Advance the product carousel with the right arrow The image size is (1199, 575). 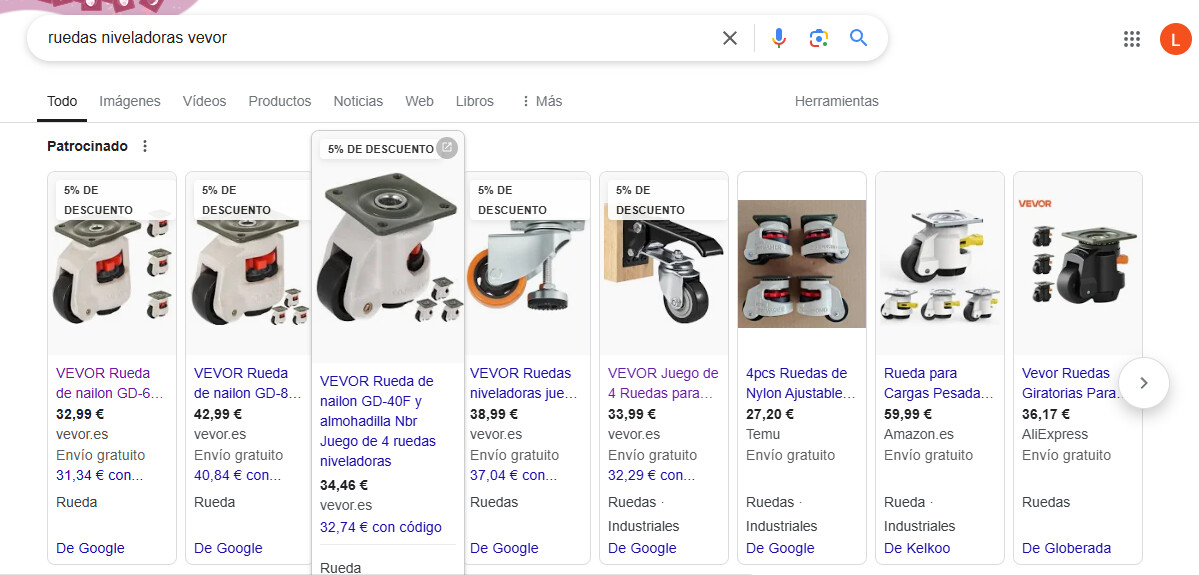coord(1143,383)
